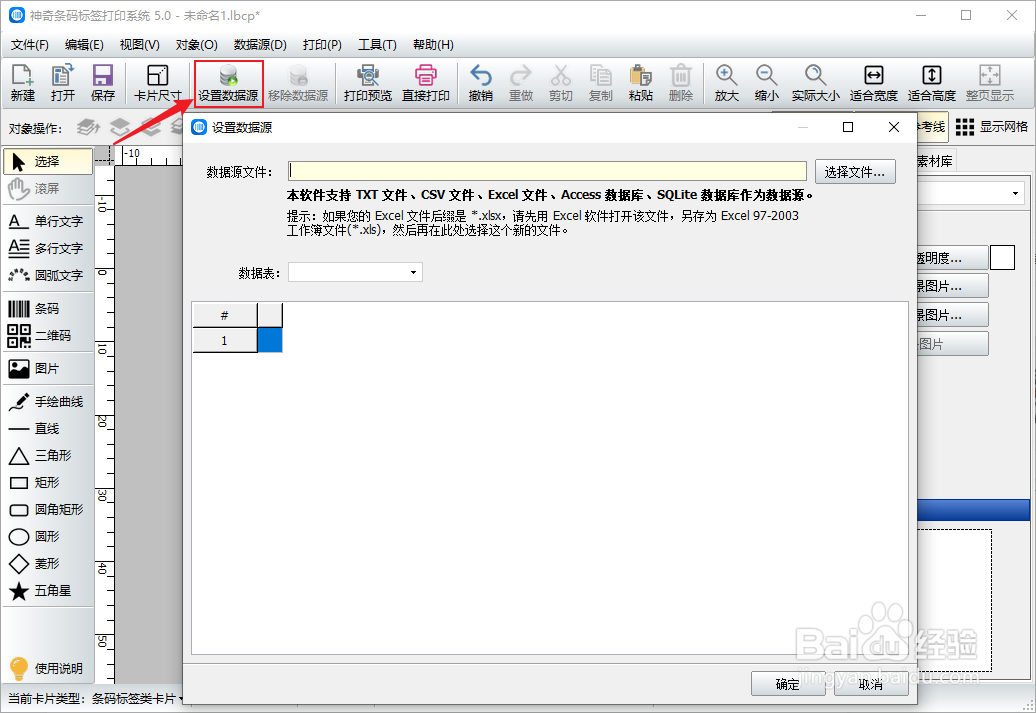Open the 数据源(D) menu

coord(260,45)
